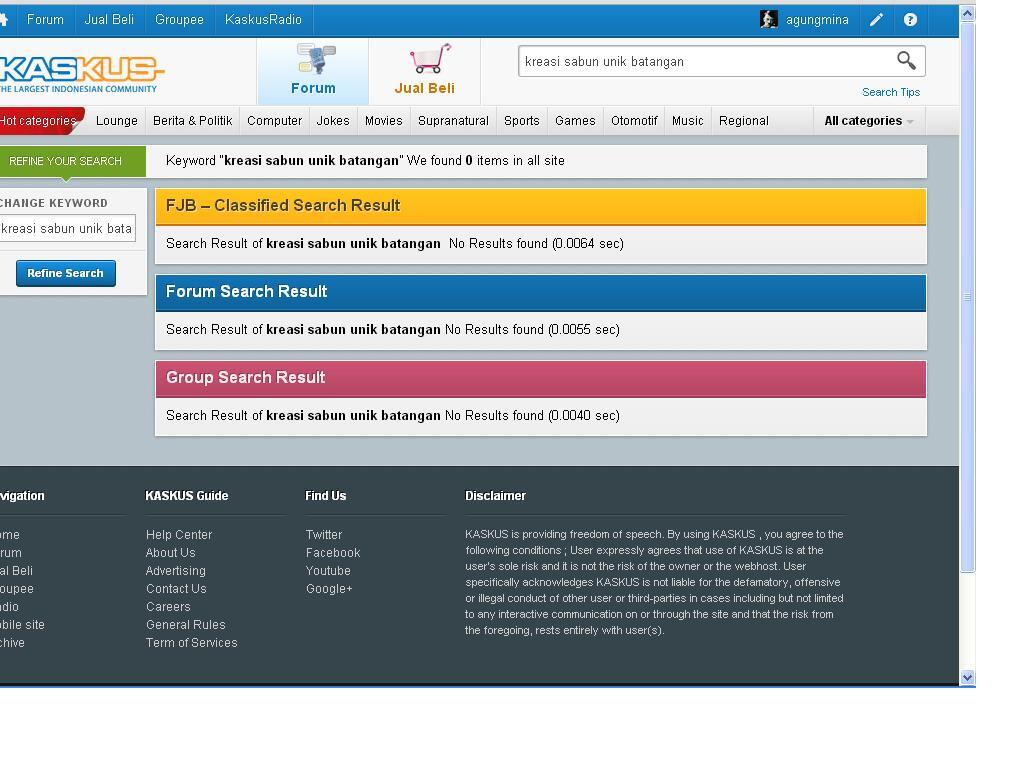Go to KASKUS home via logo
Screen dimensions: 1024x768
click(81, 73)
